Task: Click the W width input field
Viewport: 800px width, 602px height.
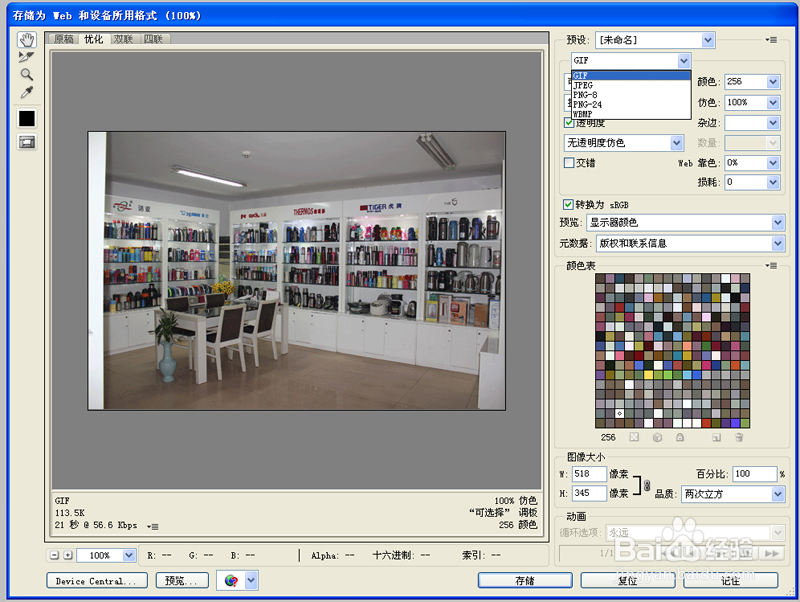Action: click(x=589, y=474)
